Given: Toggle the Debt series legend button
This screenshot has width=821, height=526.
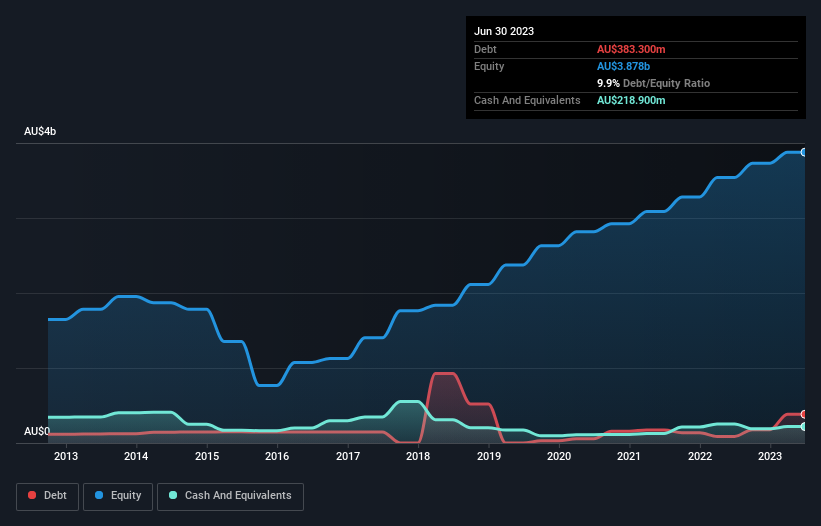Looking at the screenshot, I should (48, 496).
